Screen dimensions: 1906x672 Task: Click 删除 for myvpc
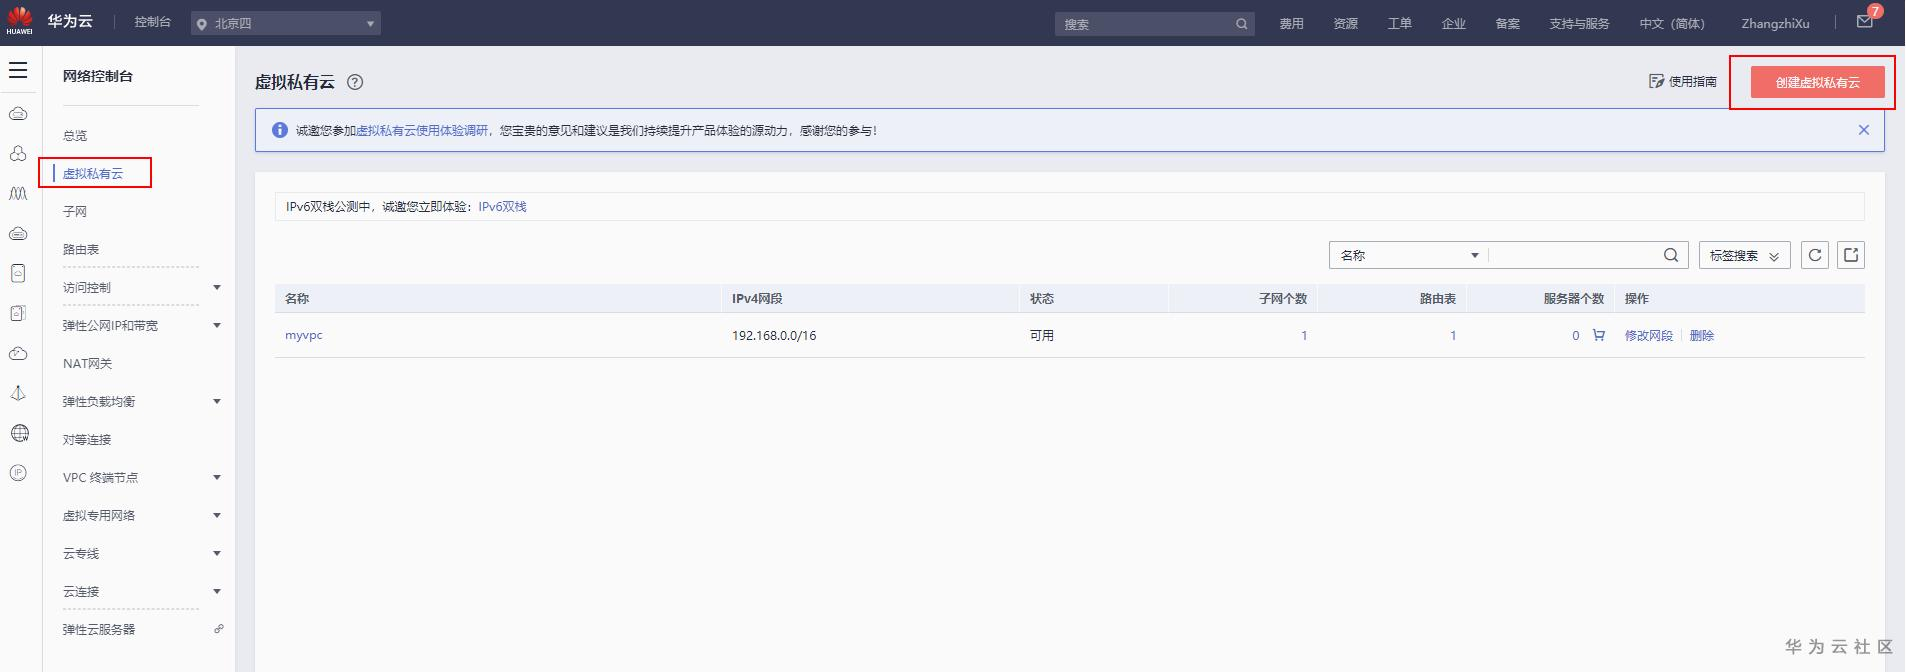tap(1702, 335)
